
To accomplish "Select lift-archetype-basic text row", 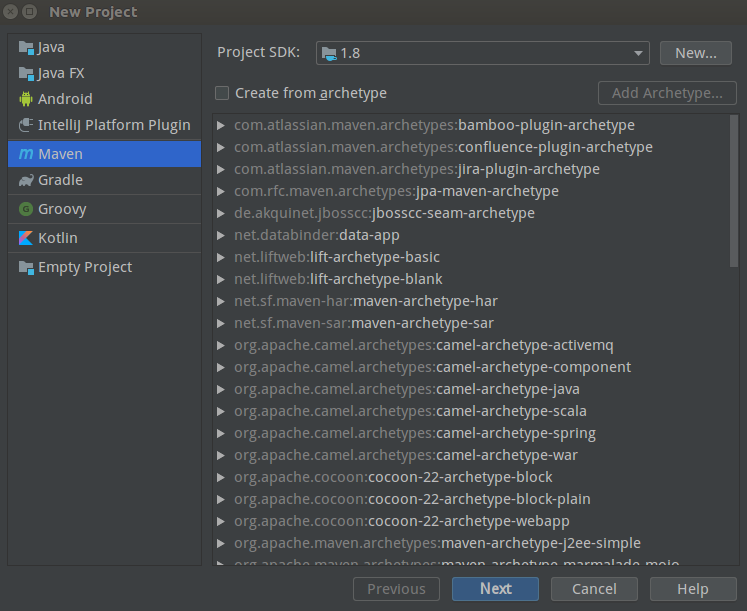I will [337, 257].
